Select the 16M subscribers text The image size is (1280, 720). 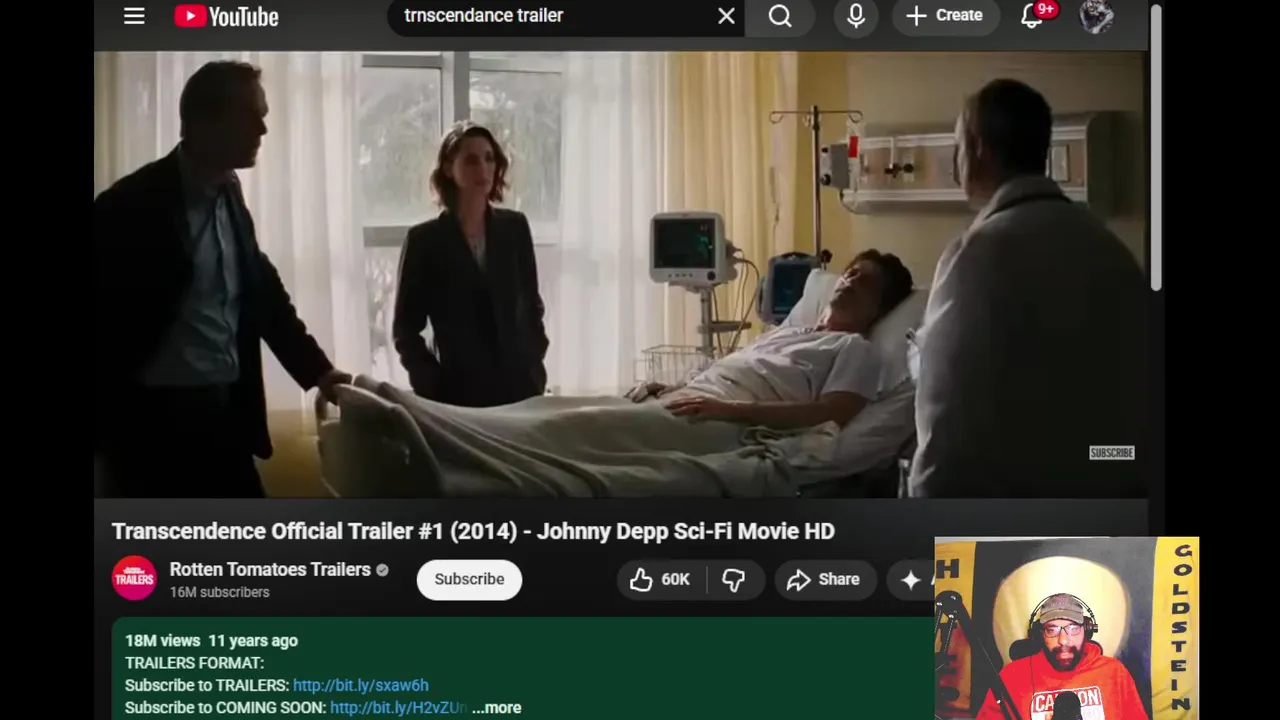219,592
